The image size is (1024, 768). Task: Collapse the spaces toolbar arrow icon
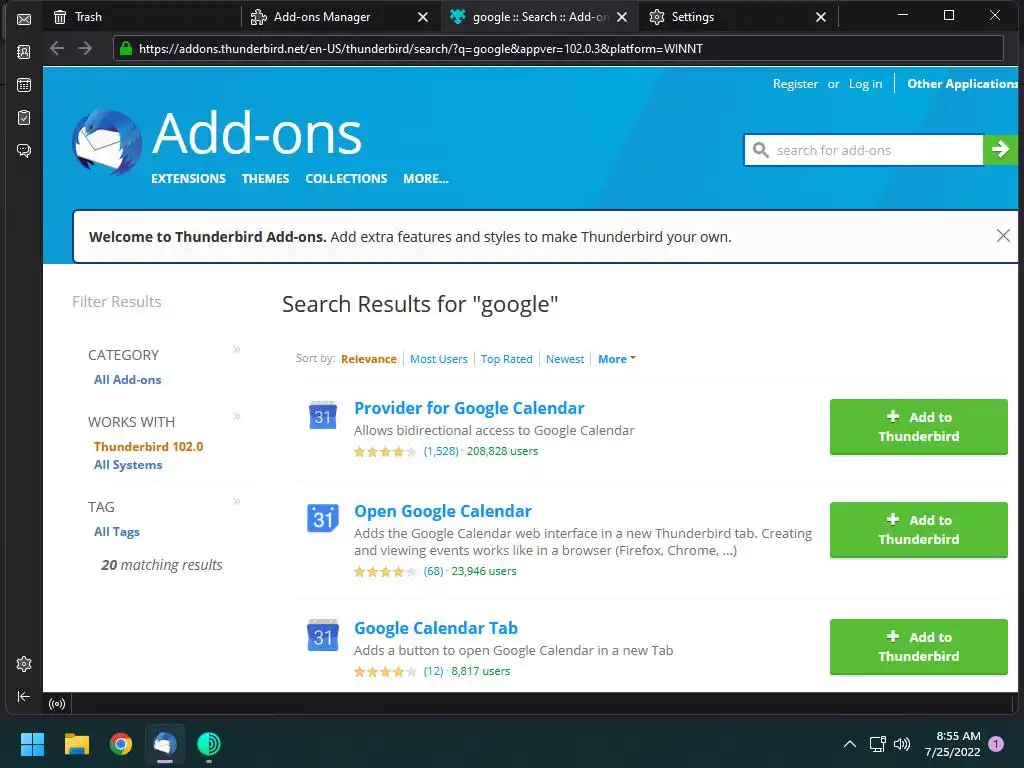point(24,696)
